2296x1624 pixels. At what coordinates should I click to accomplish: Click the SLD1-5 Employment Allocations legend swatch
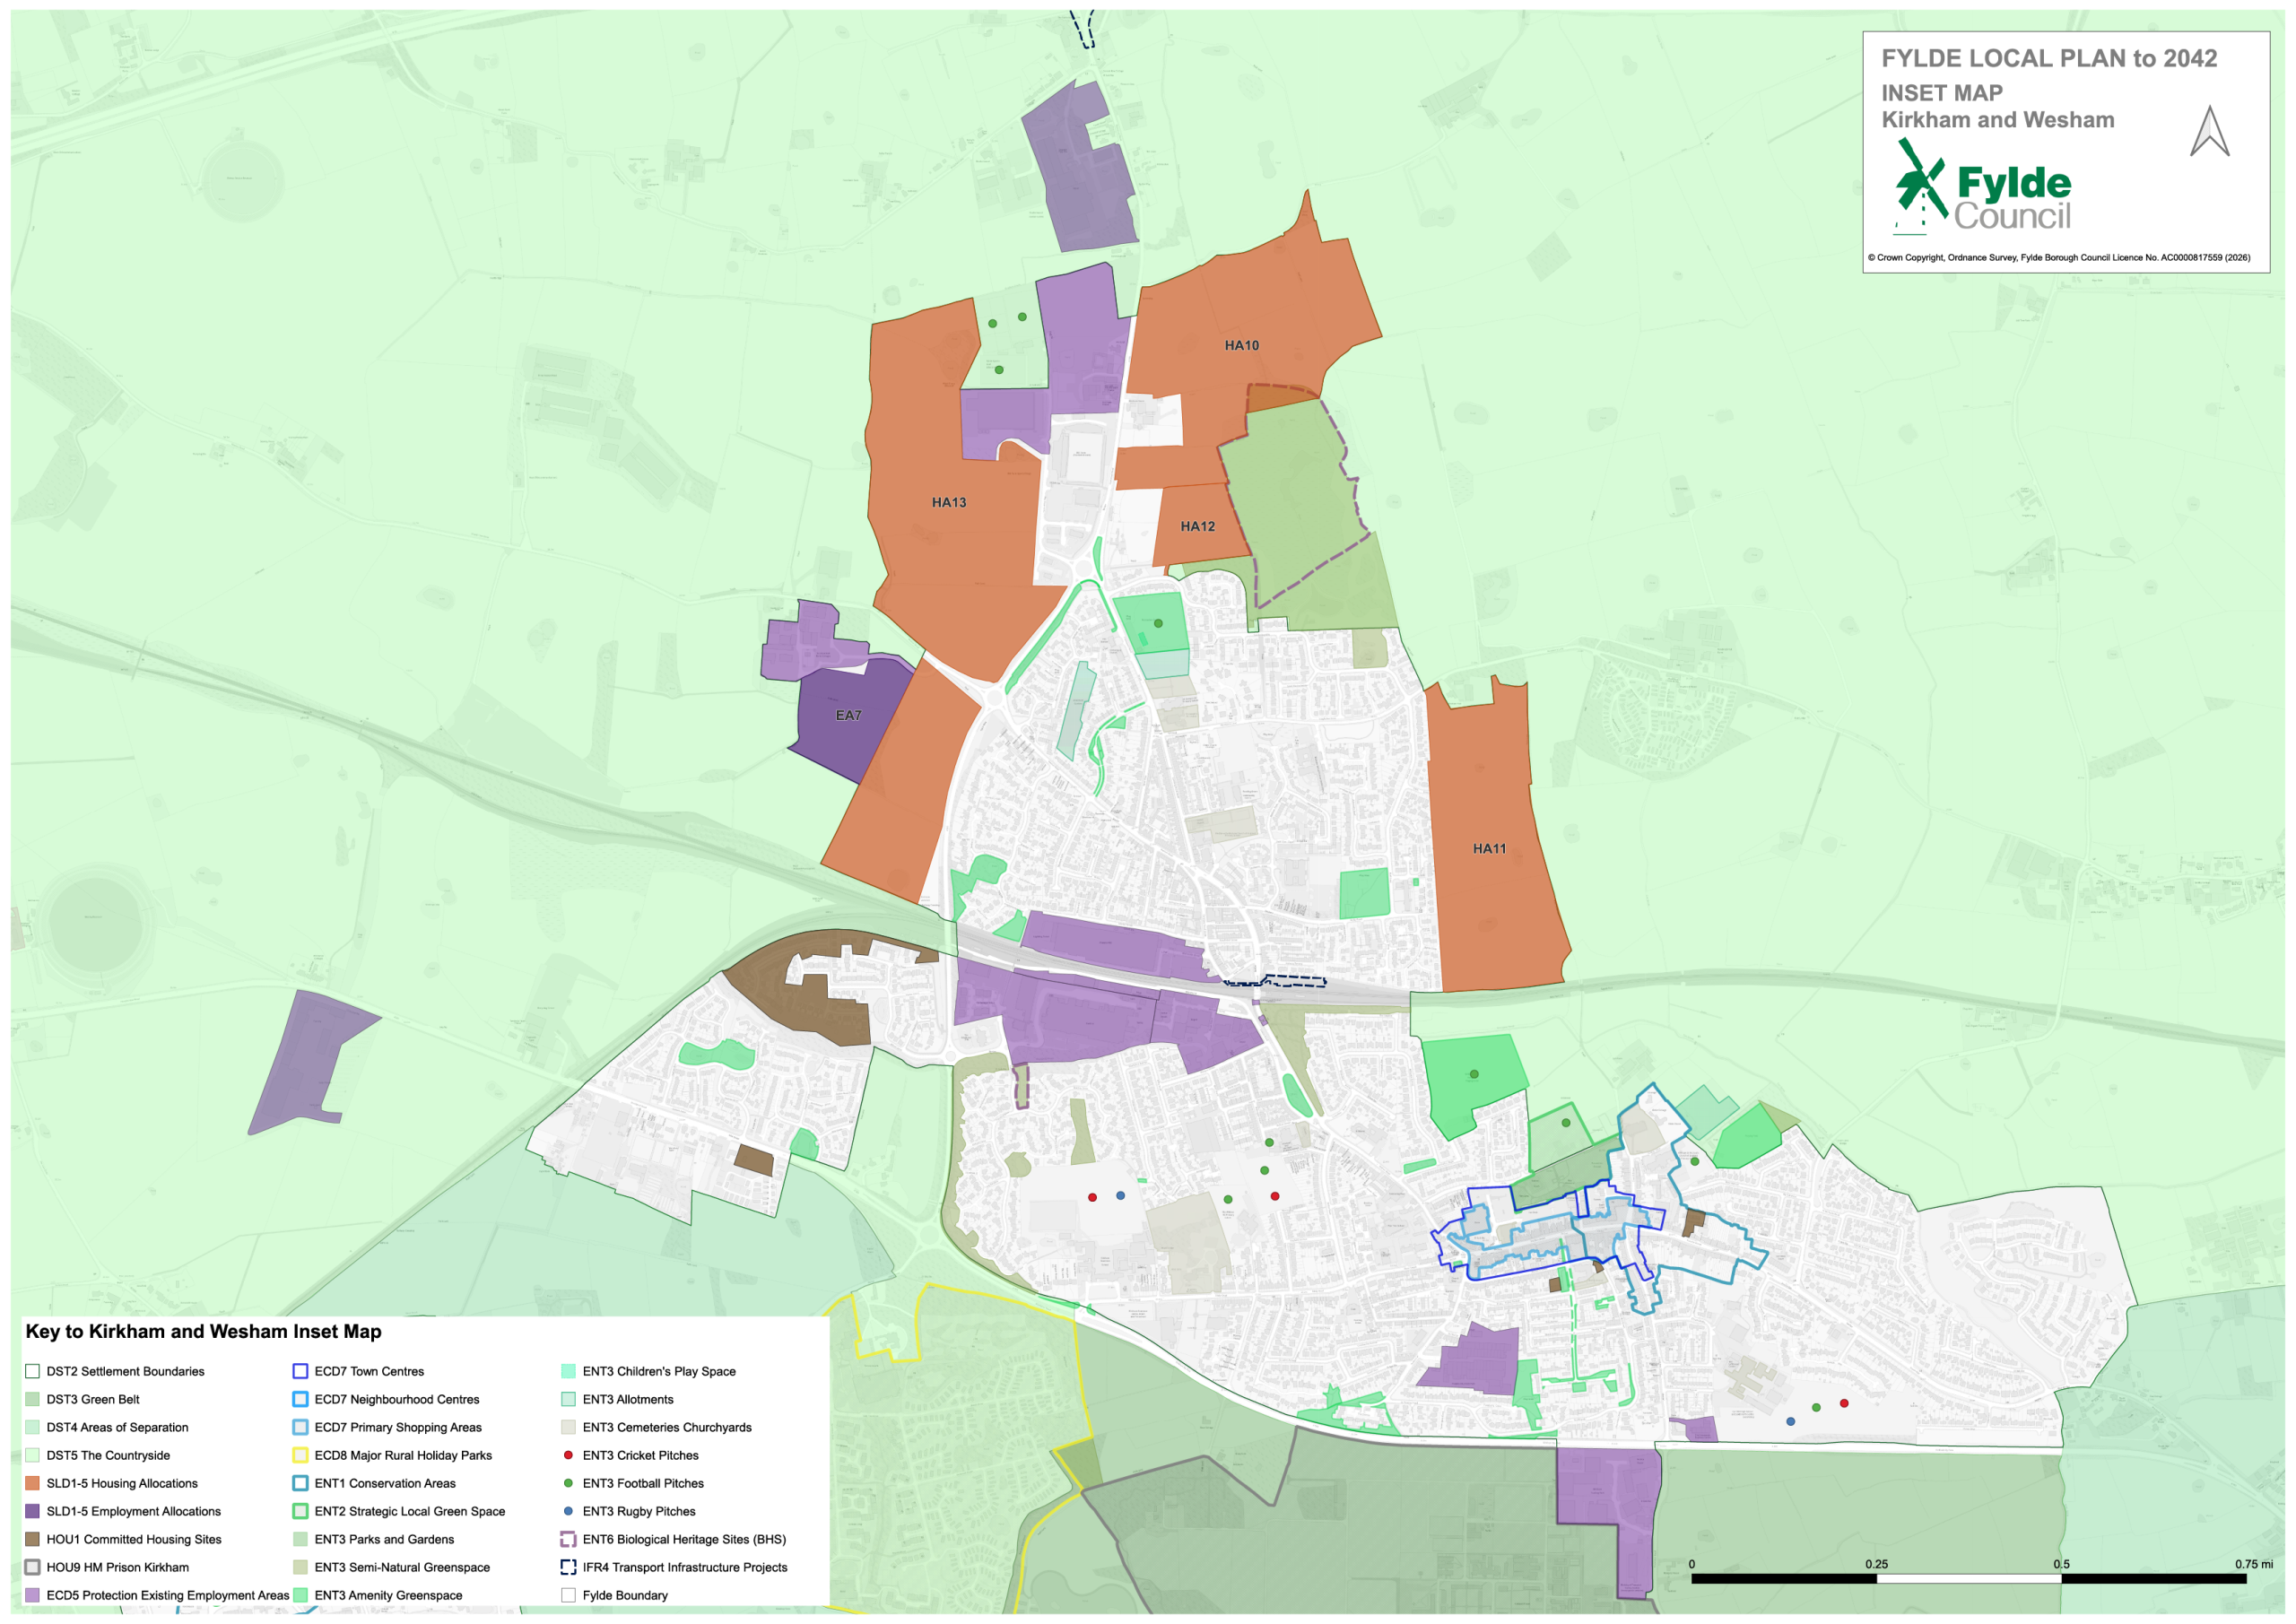click(33, 1511)
